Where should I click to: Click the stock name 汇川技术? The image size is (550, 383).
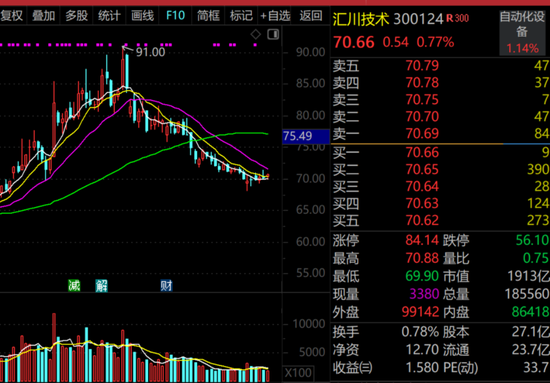pos(361,19)
